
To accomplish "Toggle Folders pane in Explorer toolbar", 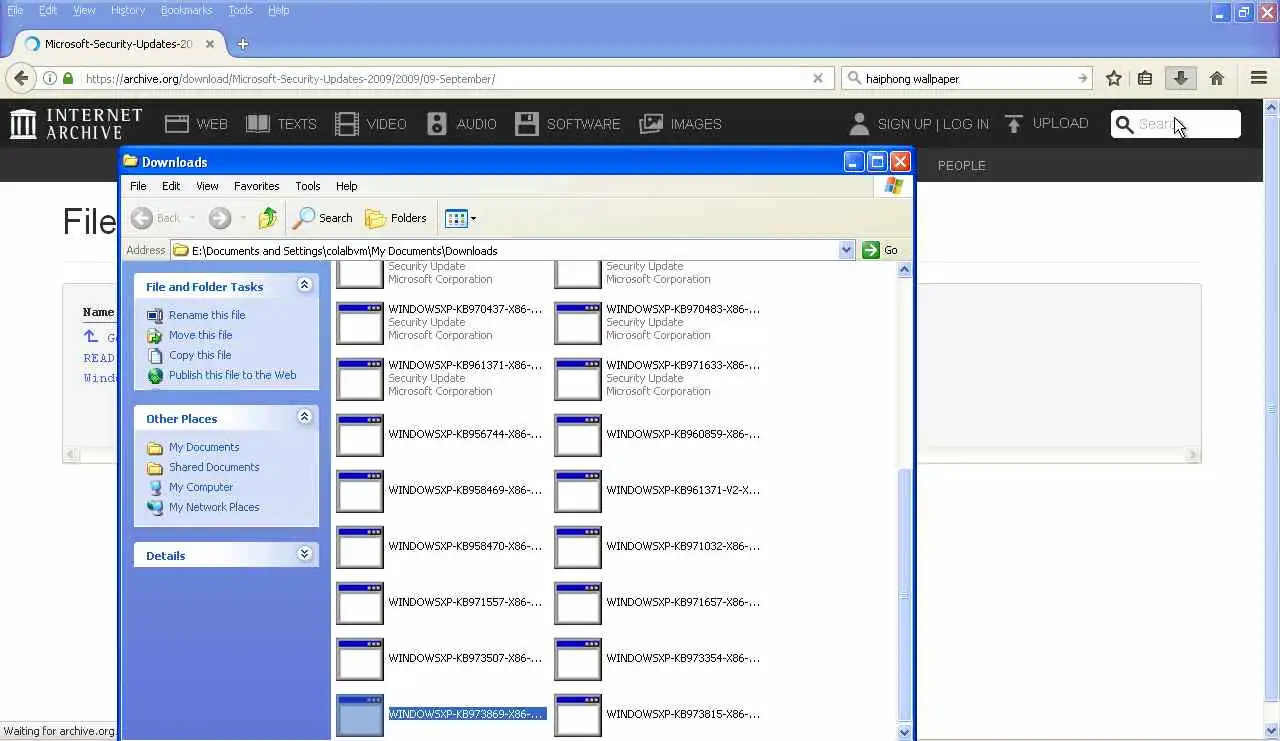I will pos(396,218).
